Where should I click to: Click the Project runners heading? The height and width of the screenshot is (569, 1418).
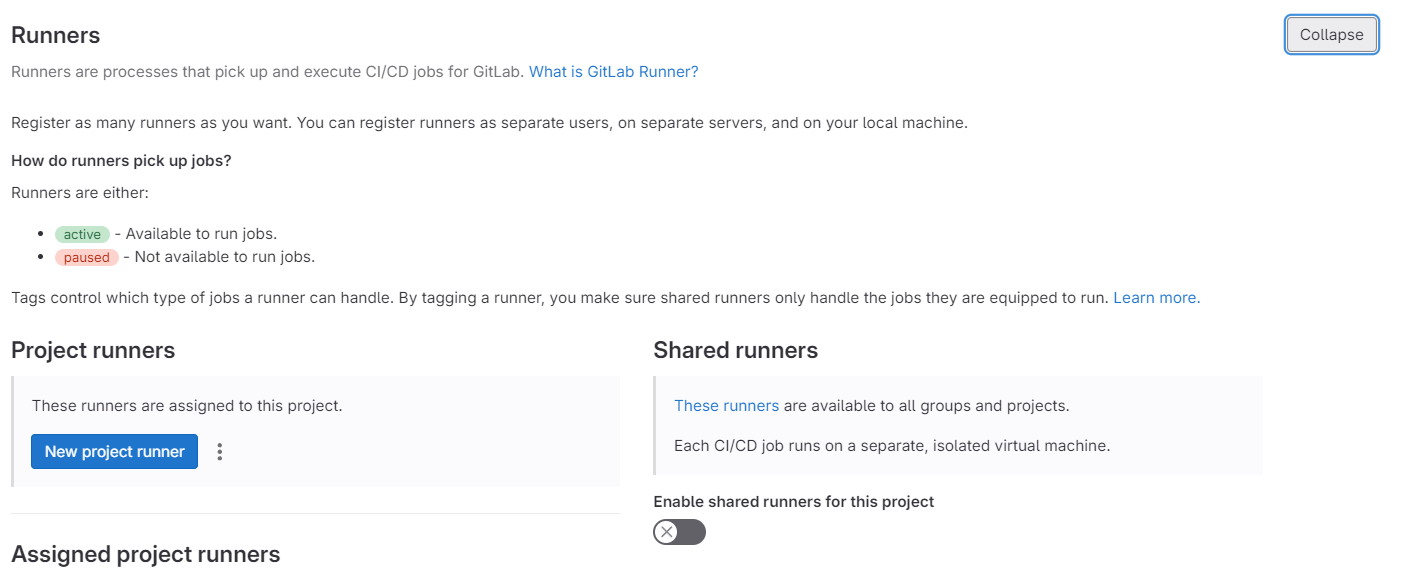93,350
